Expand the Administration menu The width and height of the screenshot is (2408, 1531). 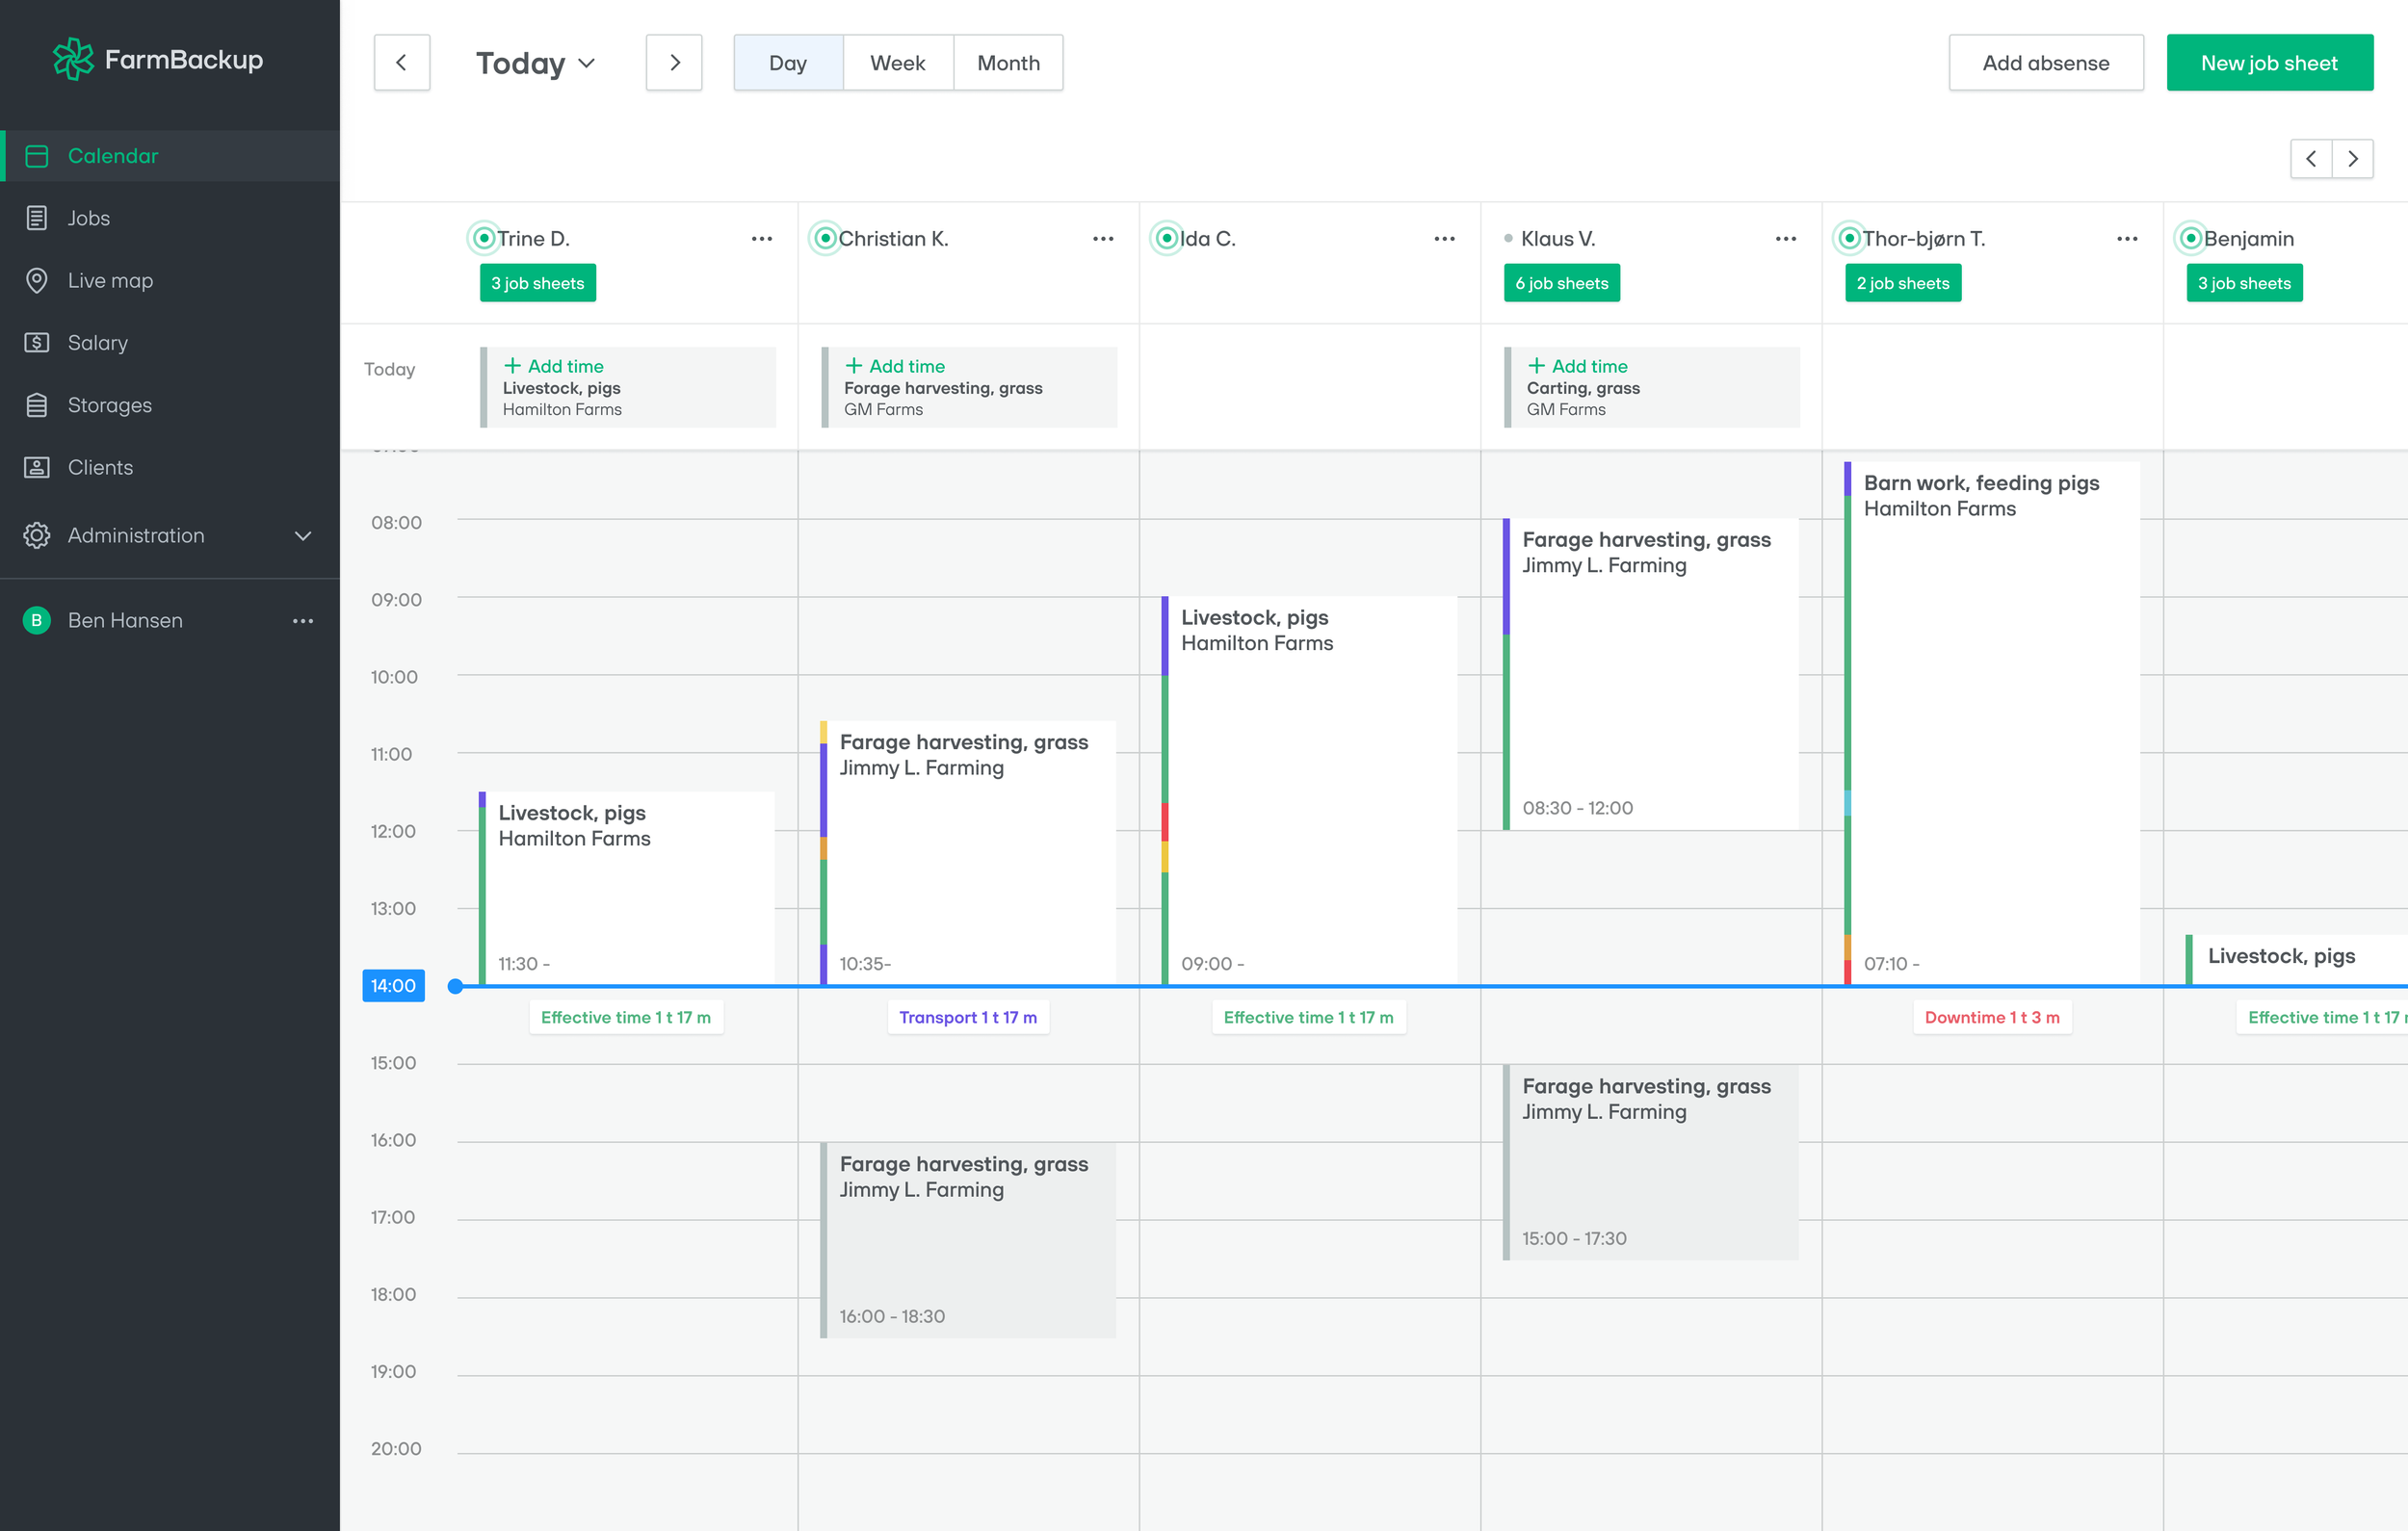[x=302, y=536]
